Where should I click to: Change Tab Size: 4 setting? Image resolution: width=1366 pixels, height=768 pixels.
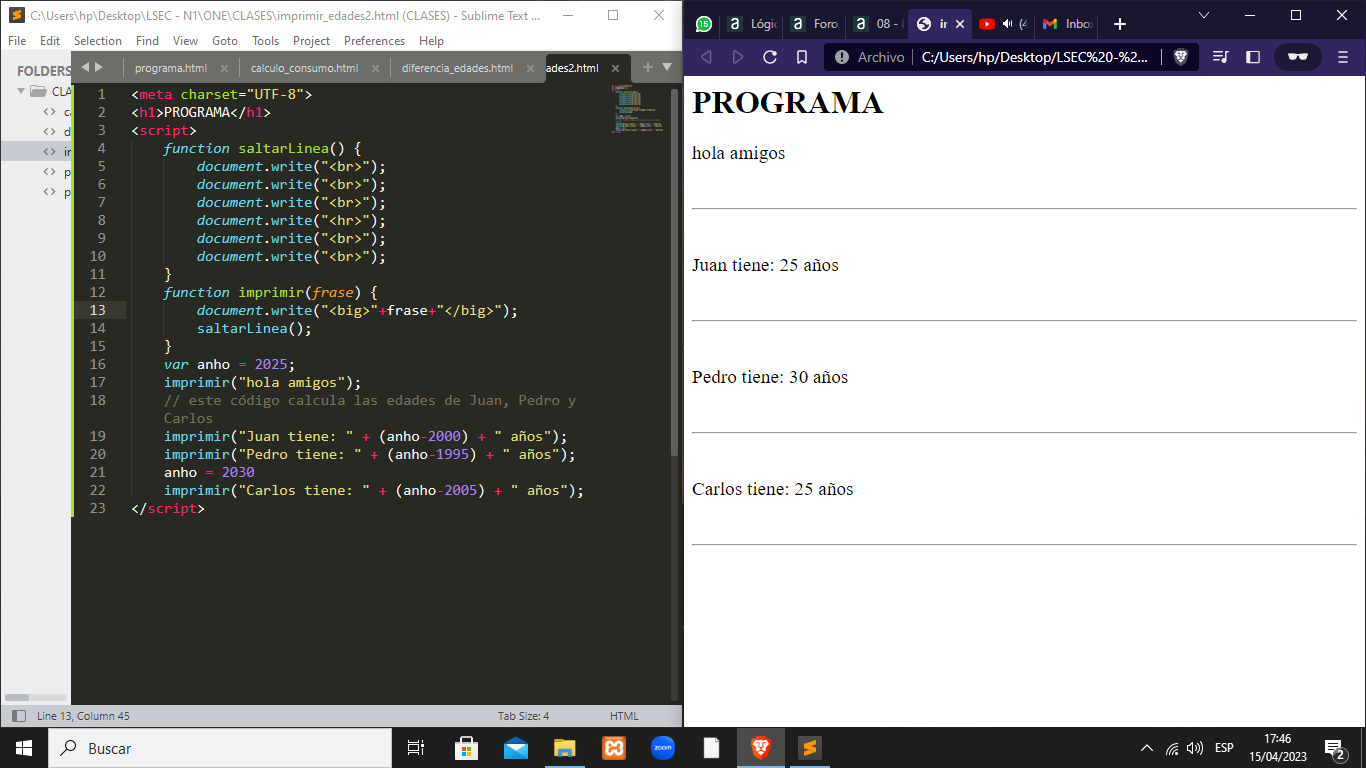[523, 716]
